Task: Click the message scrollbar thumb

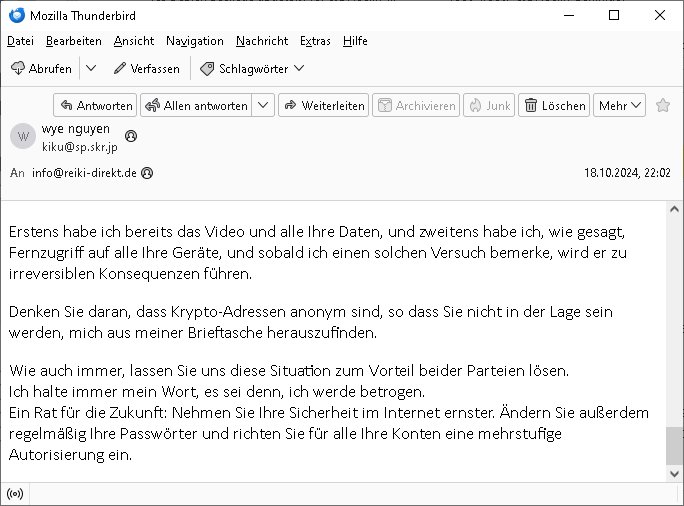Action: (674, 446)
